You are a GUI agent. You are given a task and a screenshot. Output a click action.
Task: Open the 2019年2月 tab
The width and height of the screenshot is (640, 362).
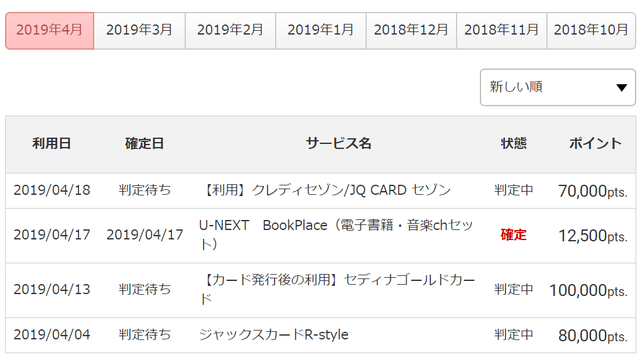(x=230, y=31)
